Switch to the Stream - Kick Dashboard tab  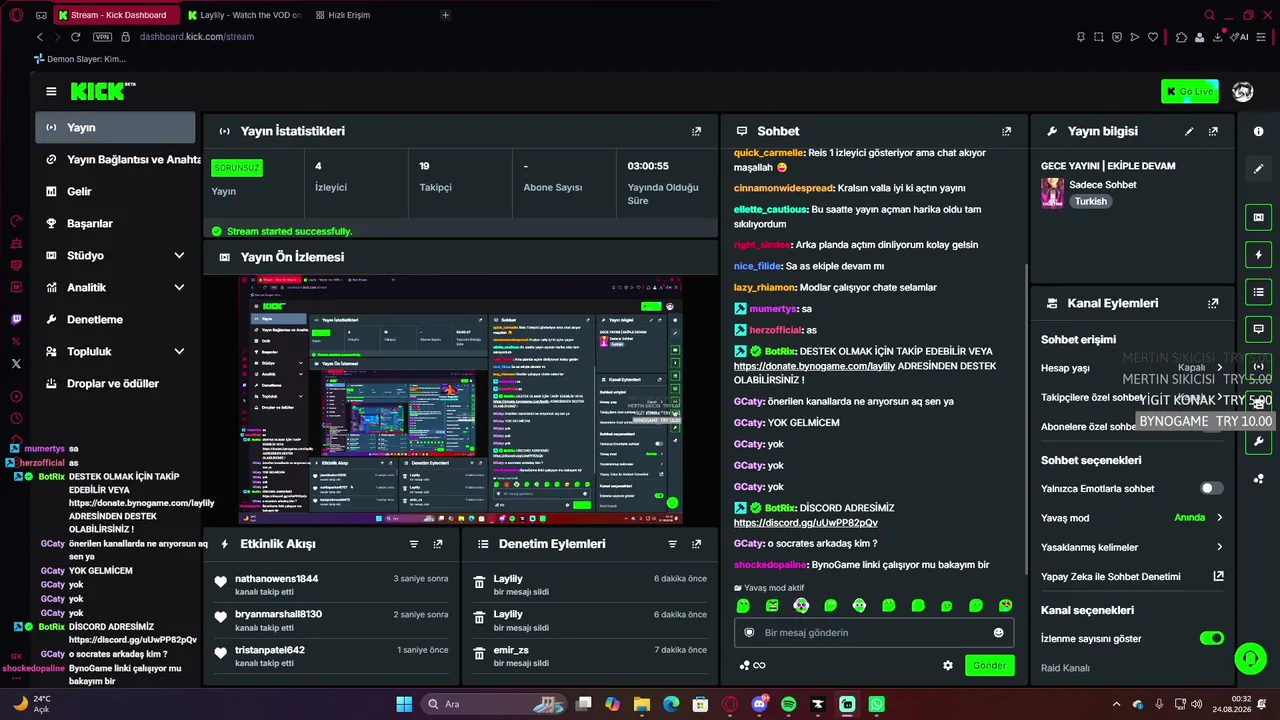point(117,15)
